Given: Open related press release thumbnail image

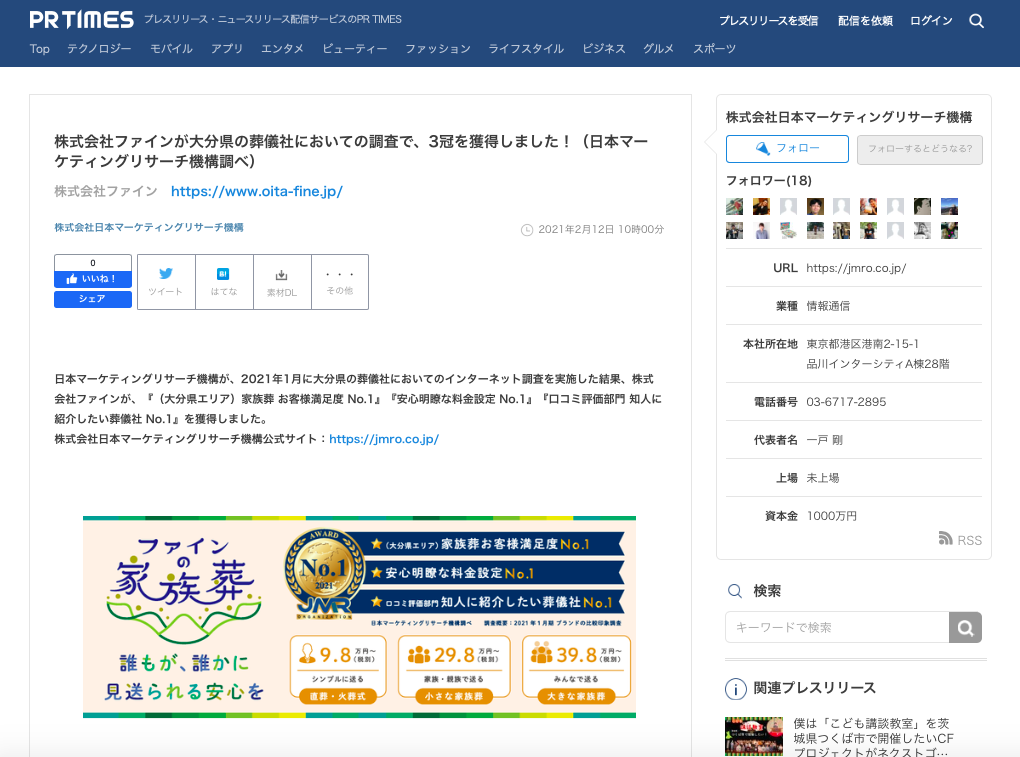Looking at the screenshot, I should [754, 736].
